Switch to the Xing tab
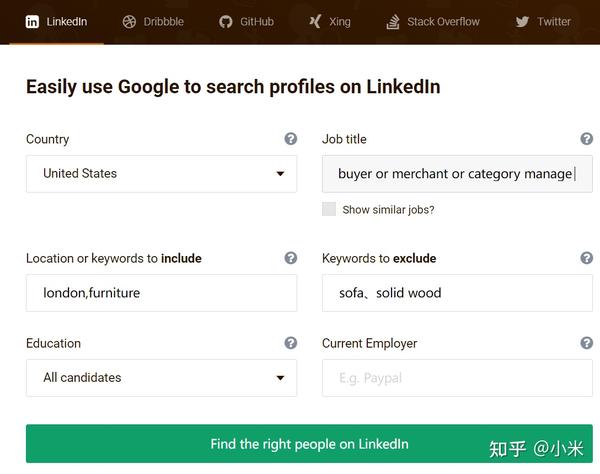Screen dimensions: 600x474 coord(329,22)
